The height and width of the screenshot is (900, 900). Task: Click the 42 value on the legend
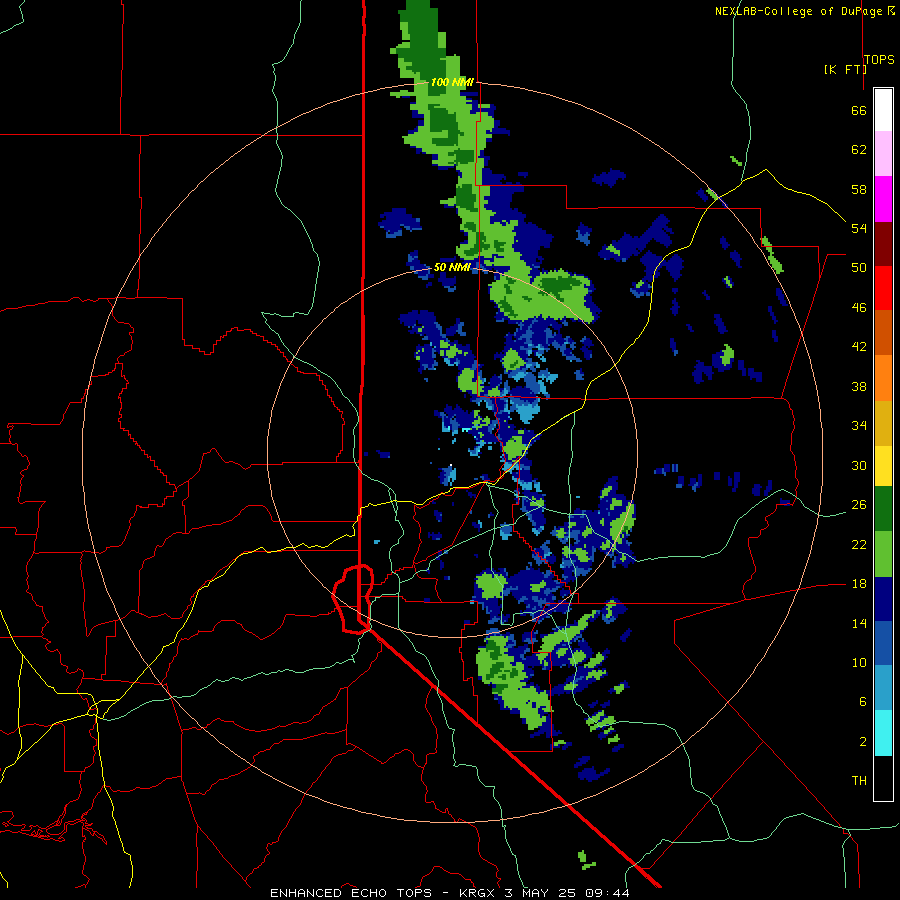[x=859, y=347]
